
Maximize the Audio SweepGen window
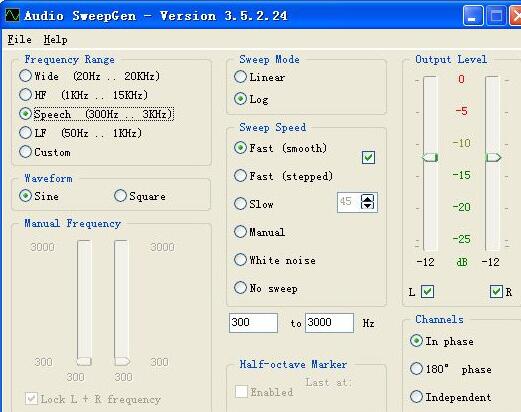[496, 16]
